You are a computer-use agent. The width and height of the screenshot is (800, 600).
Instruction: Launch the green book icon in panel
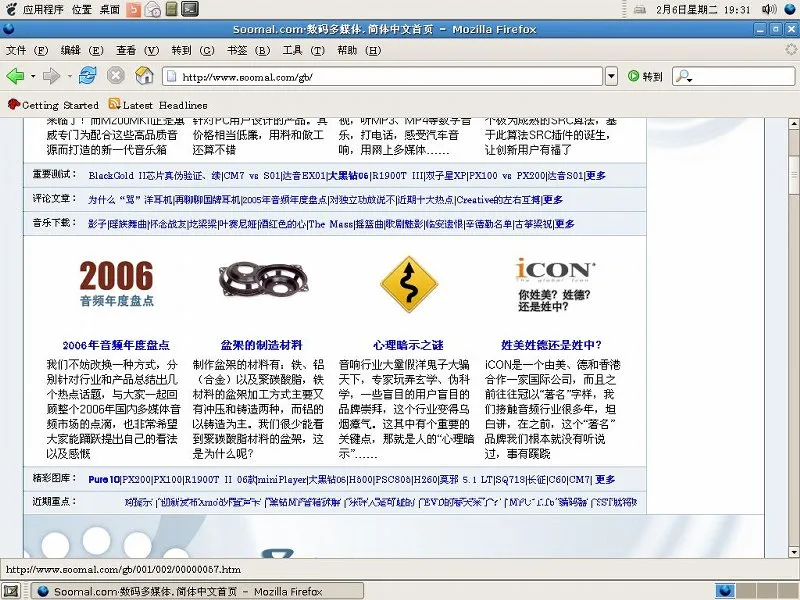coord(171,9)
